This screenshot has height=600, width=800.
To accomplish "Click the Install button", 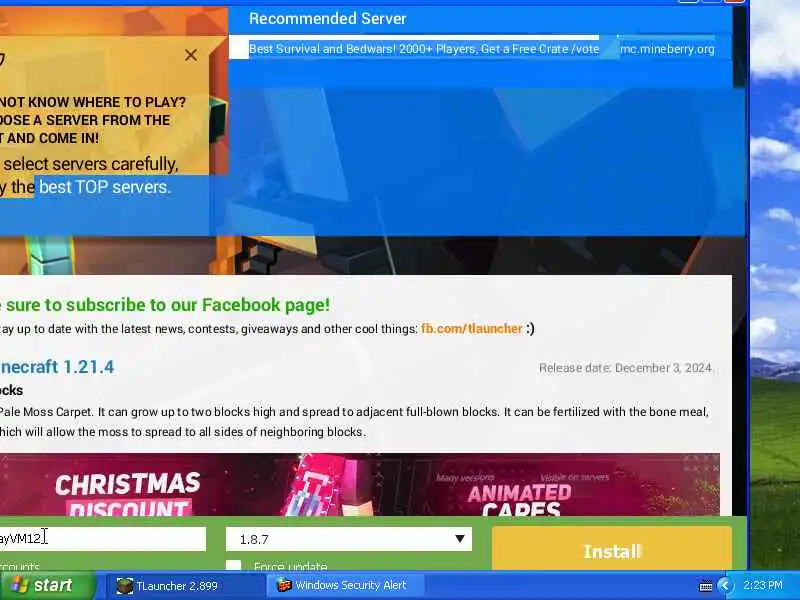I will pyautogui.click(x=612, y=550).
